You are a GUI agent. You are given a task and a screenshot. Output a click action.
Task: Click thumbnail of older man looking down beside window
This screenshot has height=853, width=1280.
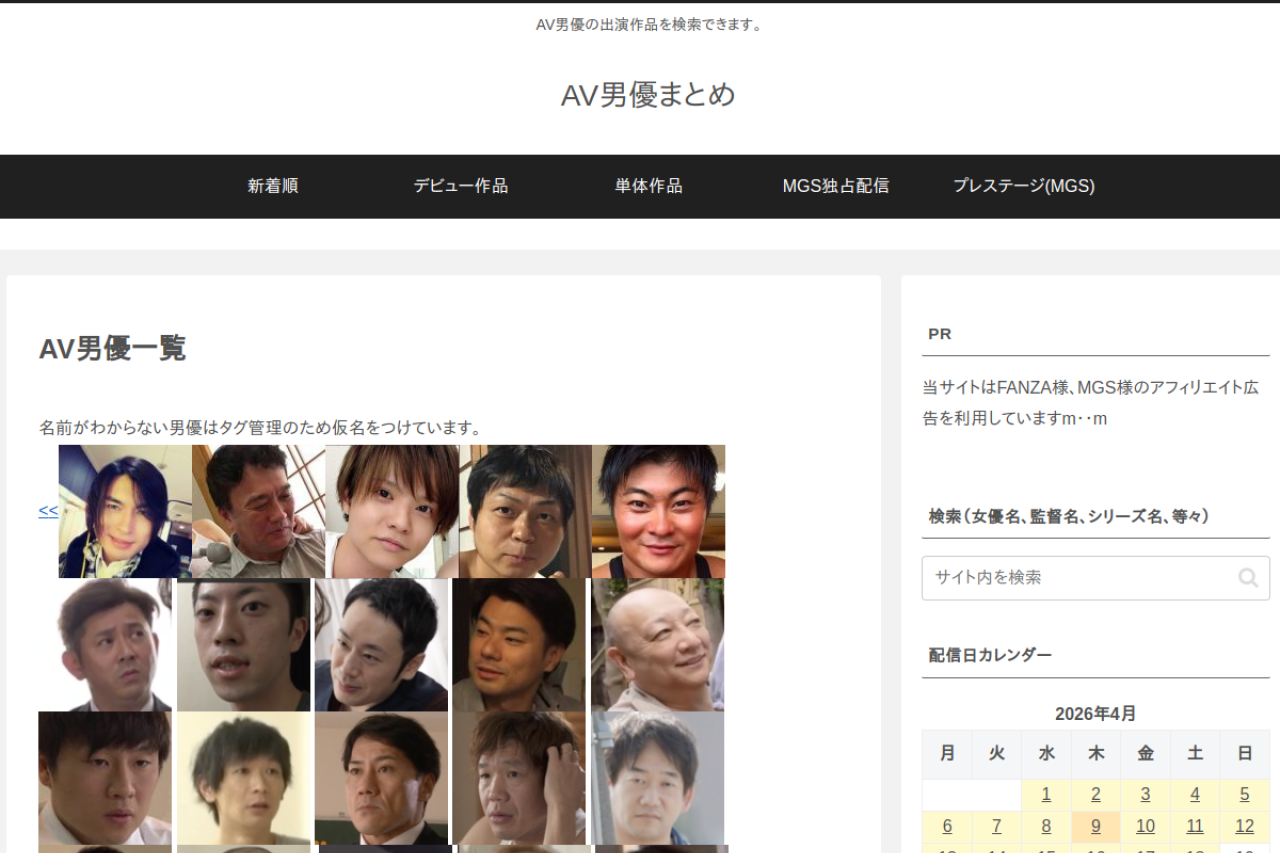tap(258, 511)
